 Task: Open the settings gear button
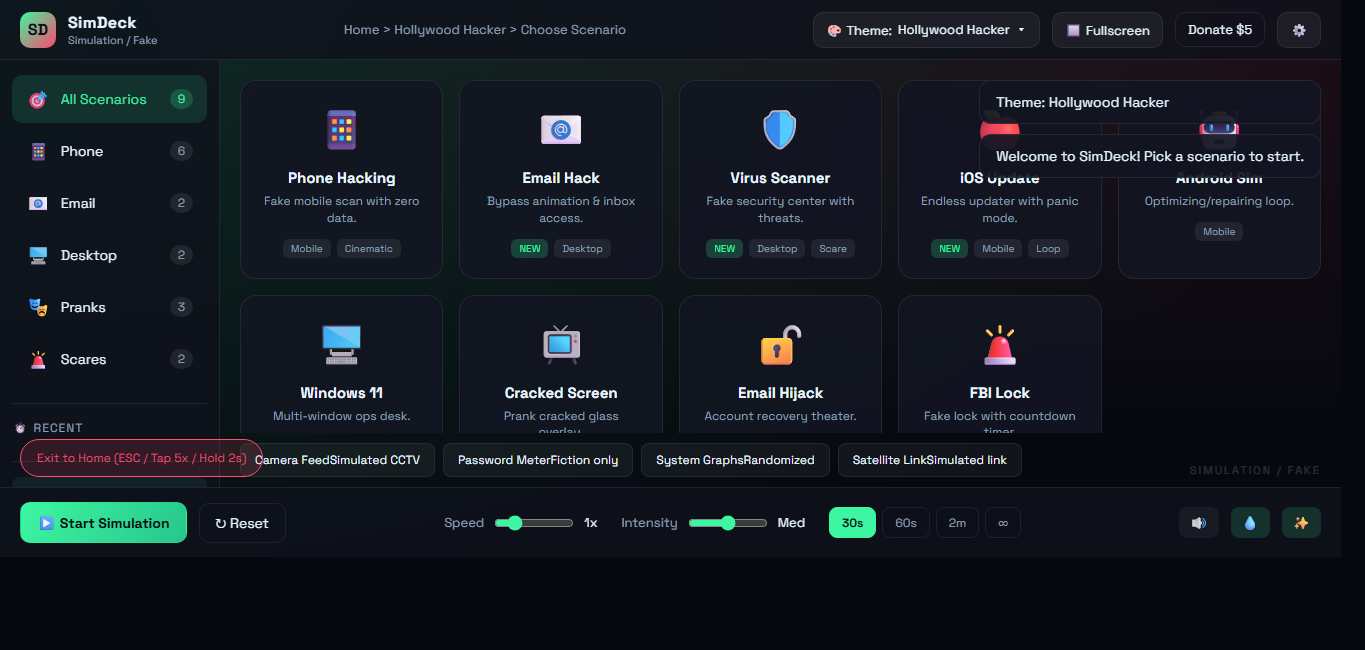pos(1298,29)
